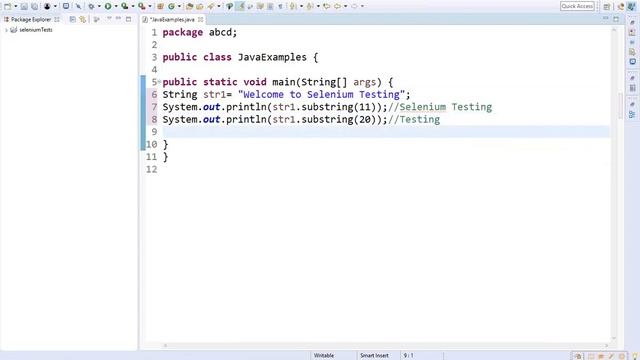The image size is (640, 360).
Task: Click the editor horizontal scrollbar
Action: (385, 346)
